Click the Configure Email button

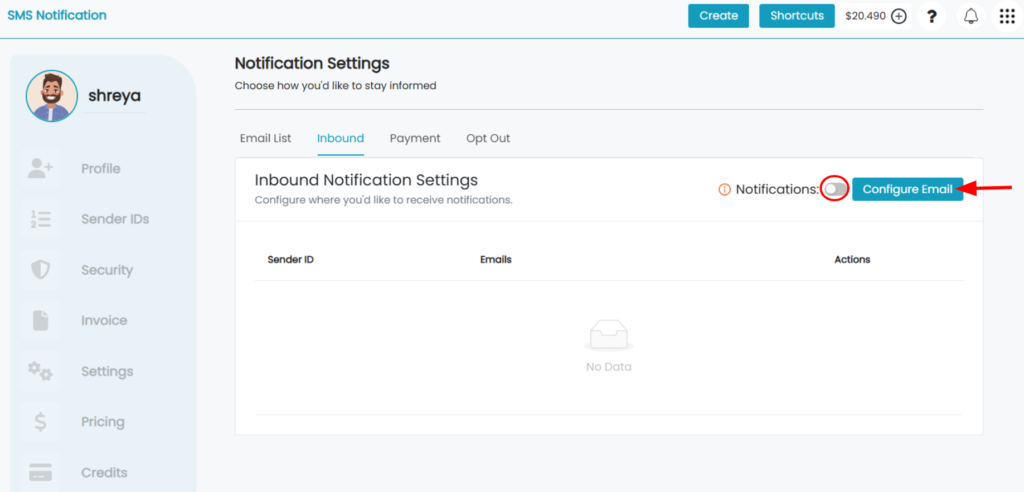(x=908, y=189)
